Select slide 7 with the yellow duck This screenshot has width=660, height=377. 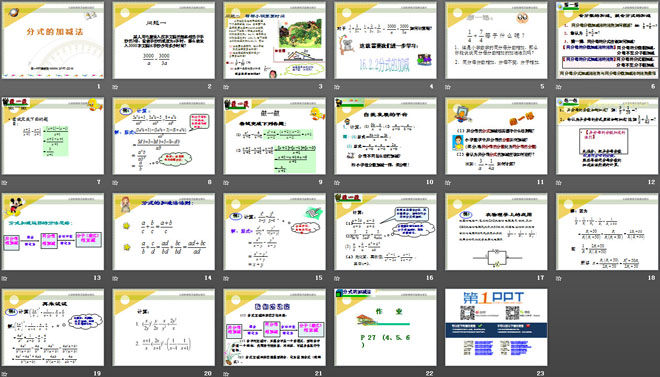pos(53,136)
